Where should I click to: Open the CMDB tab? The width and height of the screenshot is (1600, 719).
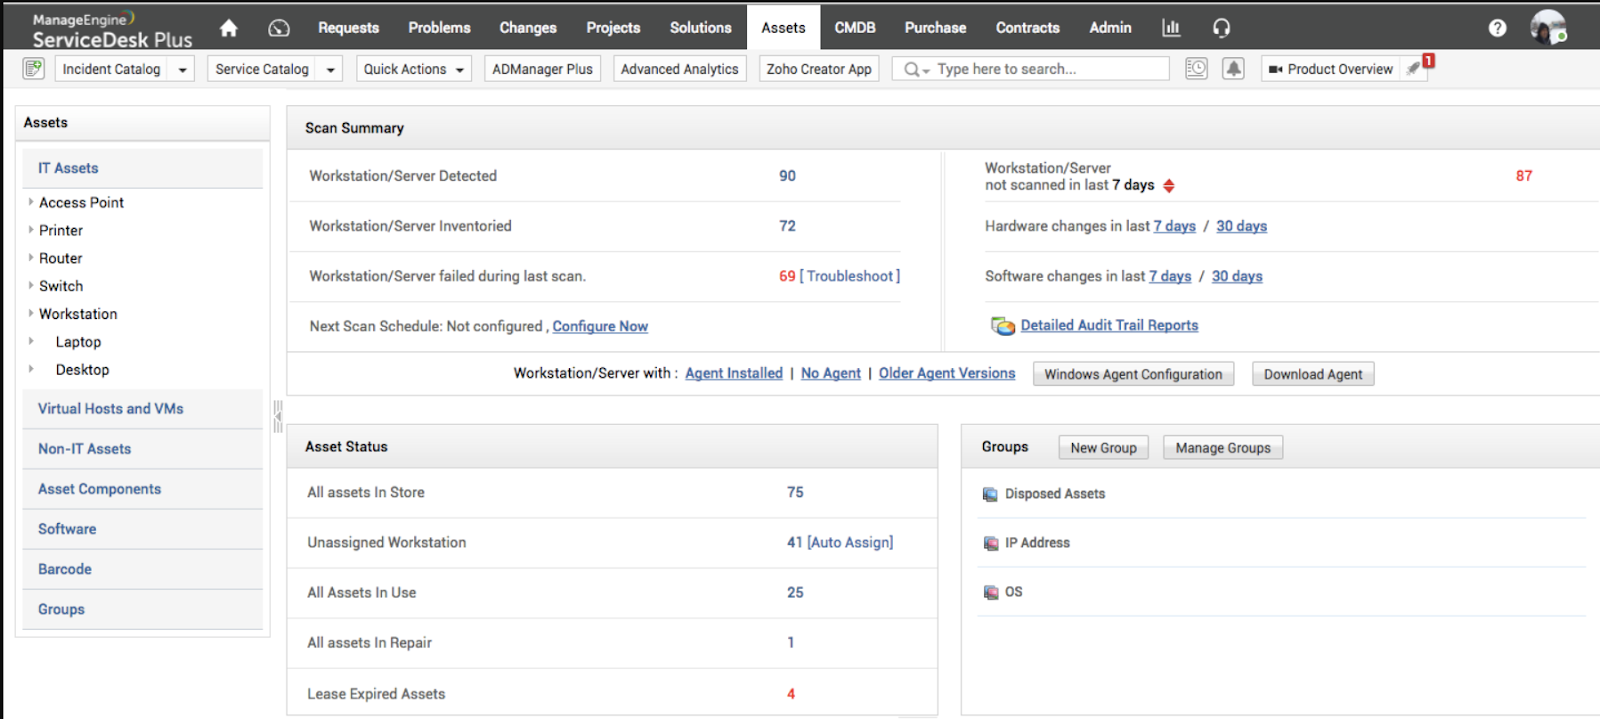point(855,28)
